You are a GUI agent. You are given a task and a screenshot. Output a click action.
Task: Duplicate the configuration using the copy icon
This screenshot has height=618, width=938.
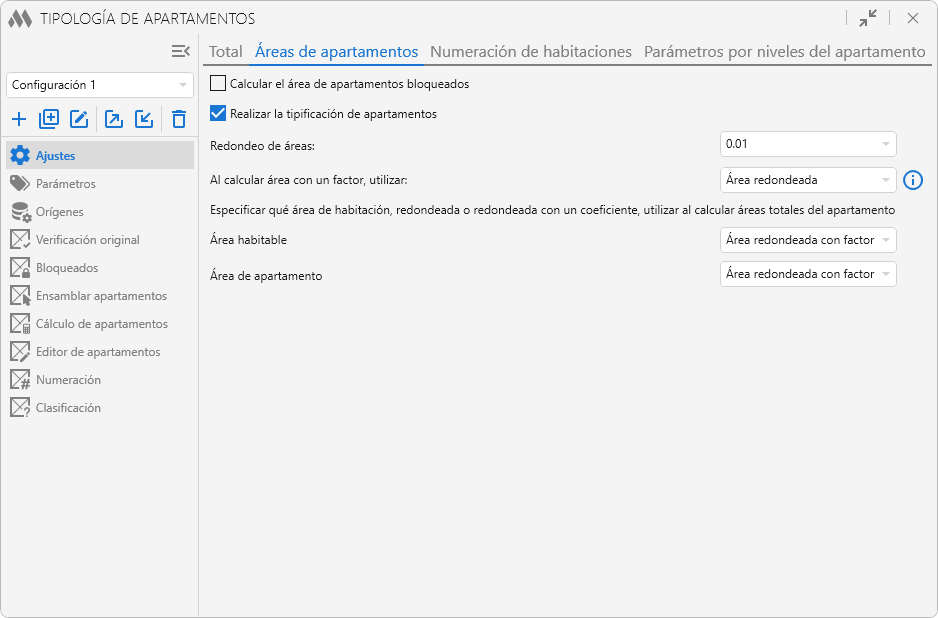49,120
